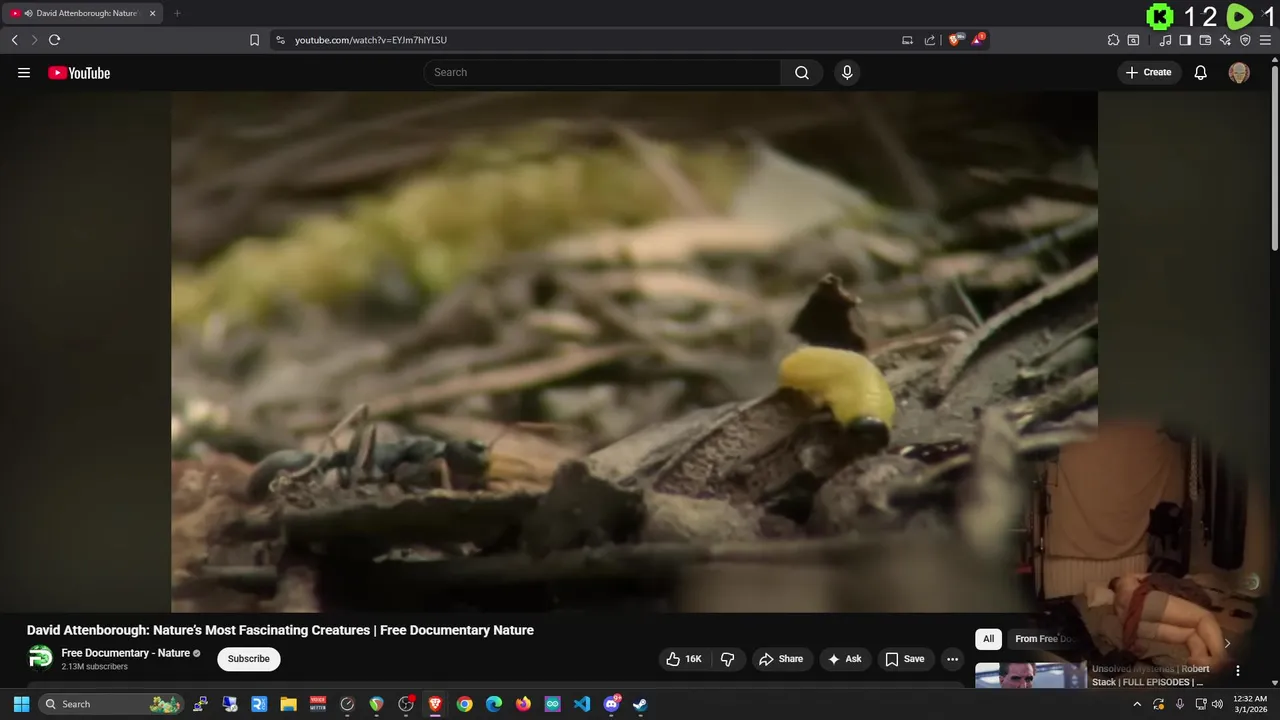The image size is (1280, 720).
Task: Open Brave Shields lion icon
Action: [x=957, y=40]
